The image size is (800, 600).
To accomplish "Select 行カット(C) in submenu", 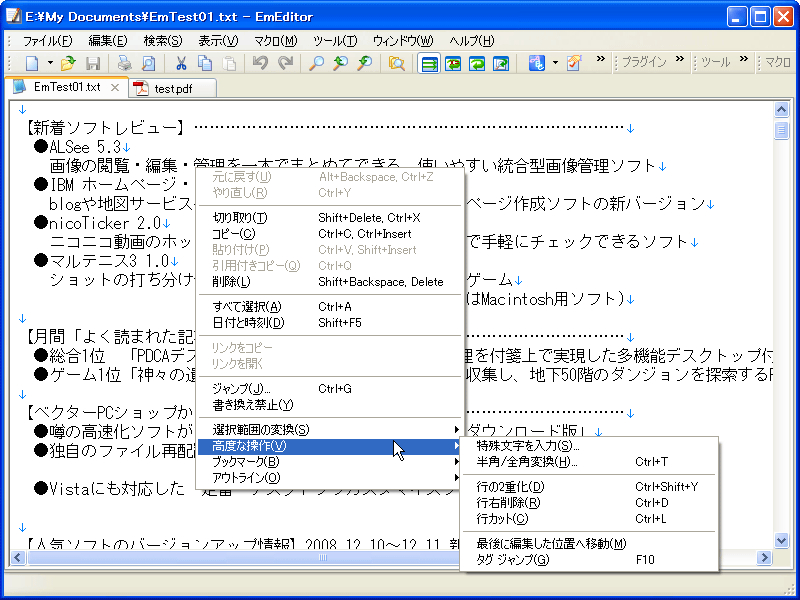I will click(x=589, y=519).
